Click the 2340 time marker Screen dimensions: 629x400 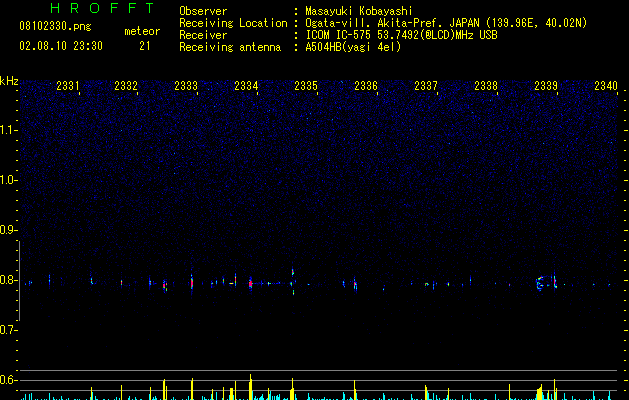(x=606, y=85)
